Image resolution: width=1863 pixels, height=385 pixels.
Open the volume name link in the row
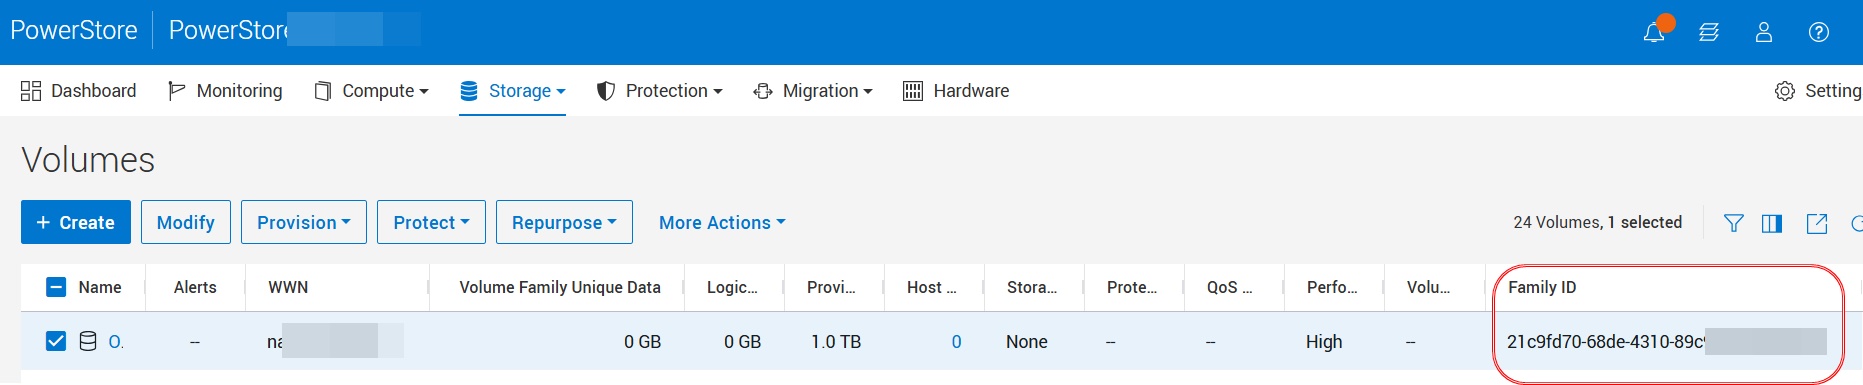(x=116, y=341)
